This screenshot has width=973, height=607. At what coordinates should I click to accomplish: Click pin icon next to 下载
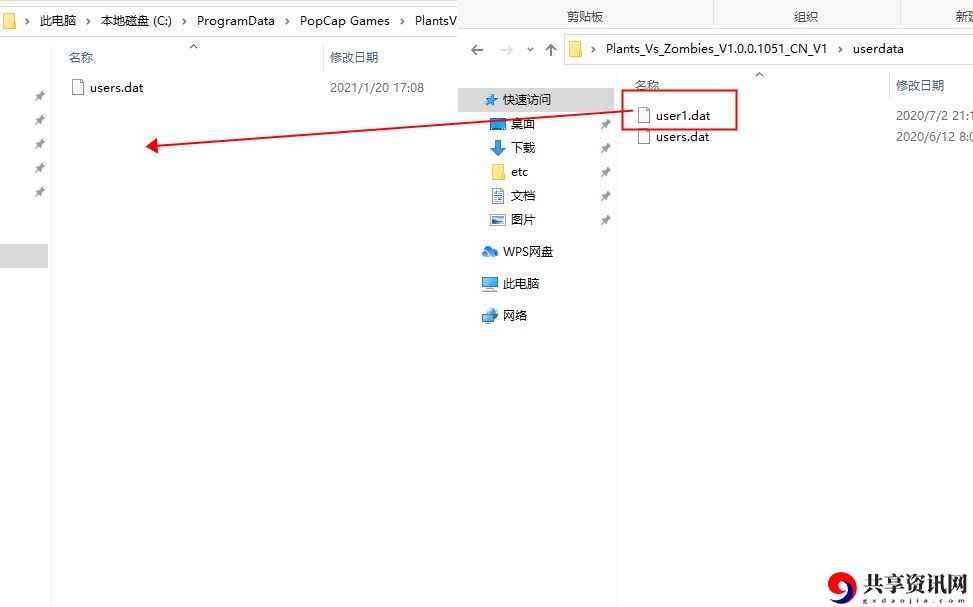pos(606,148)
